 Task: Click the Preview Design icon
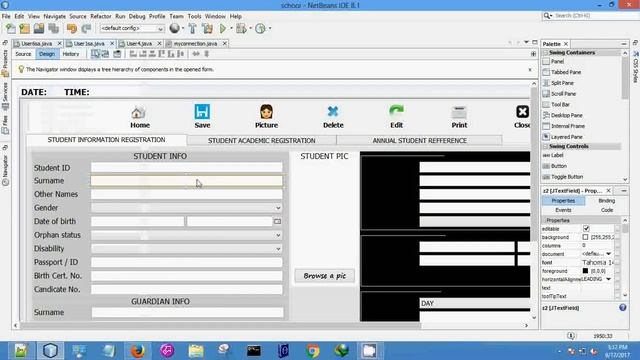click(x=117, y=54)
